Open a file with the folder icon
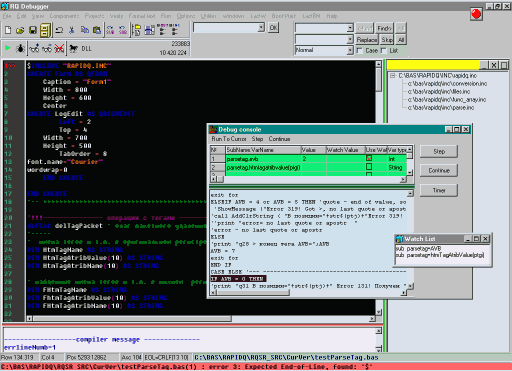512x371 pixels. tap(20, 30)
